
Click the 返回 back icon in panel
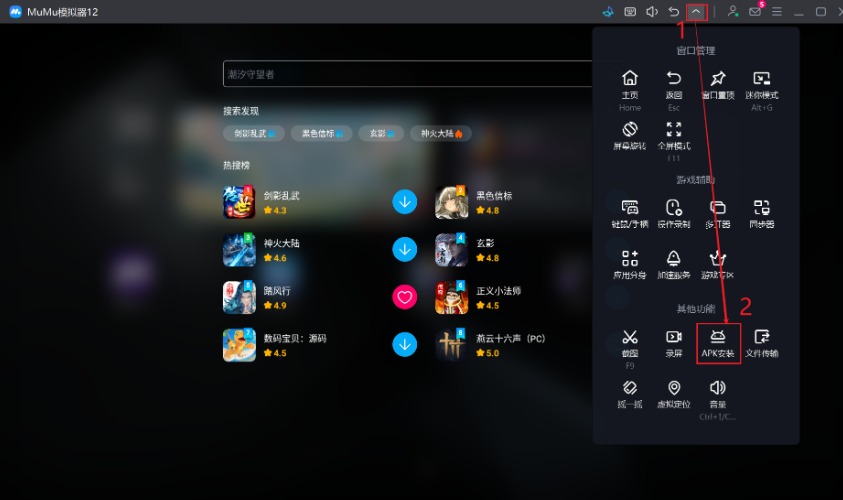[x=674, y=78]
